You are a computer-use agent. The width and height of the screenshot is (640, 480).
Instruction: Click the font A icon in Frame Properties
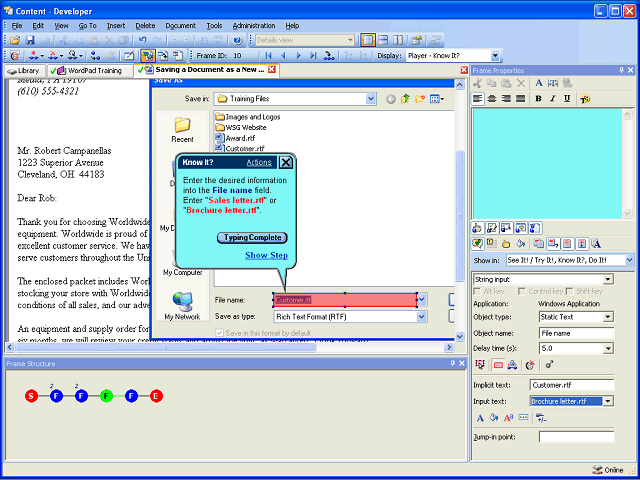tap(539, 83)
